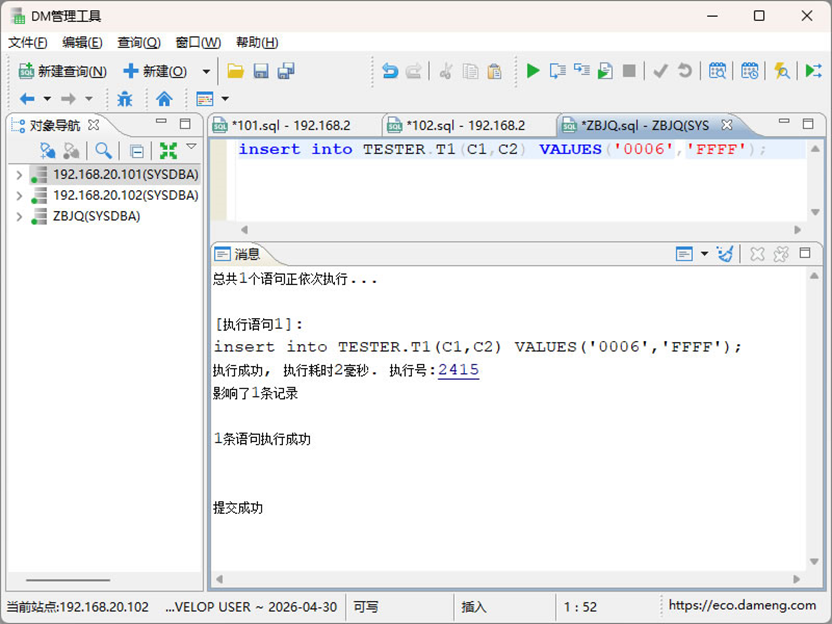Commit the transaction with the checkmark icon
The image size is (832, 624).
point(660,72)
